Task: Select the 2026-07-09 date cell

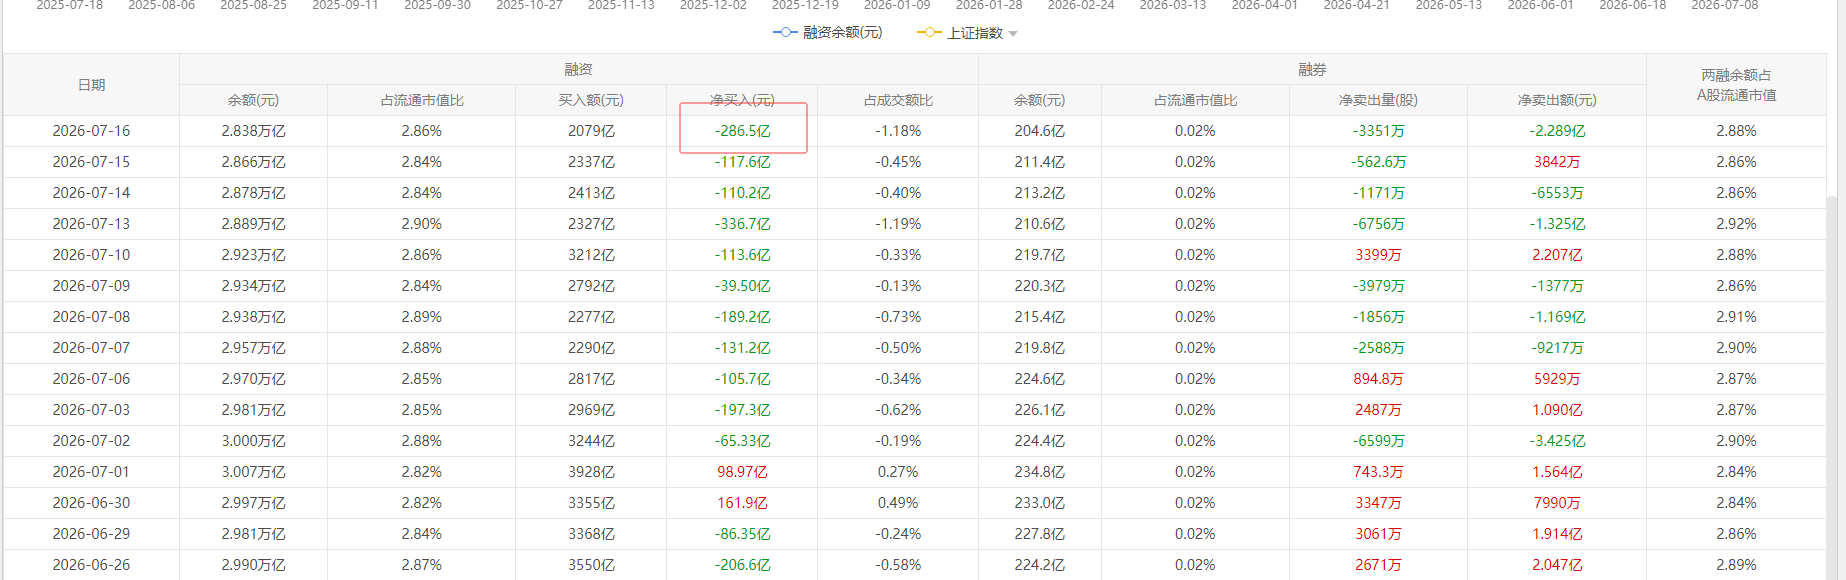Action: point(91,286)
